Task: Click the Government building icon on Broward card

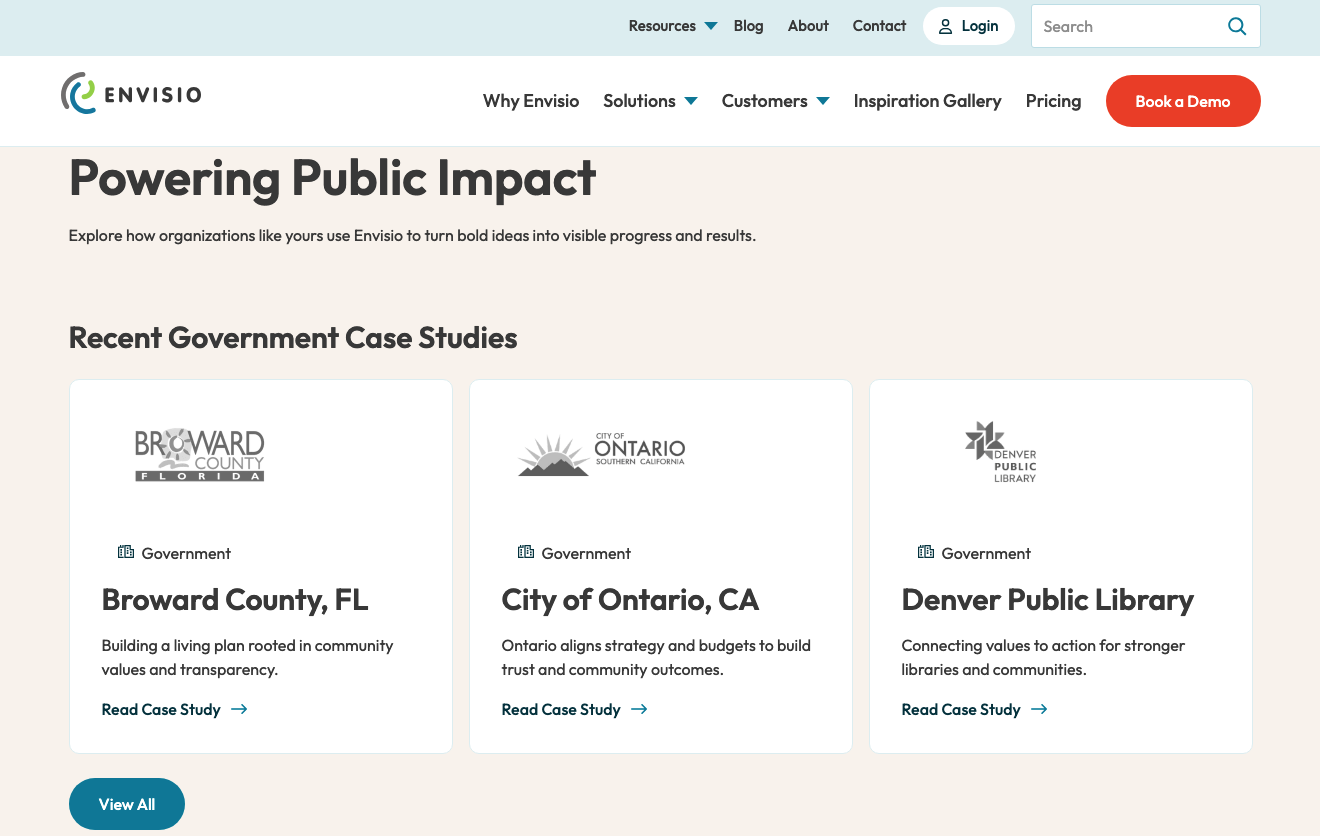Action: 125,551
